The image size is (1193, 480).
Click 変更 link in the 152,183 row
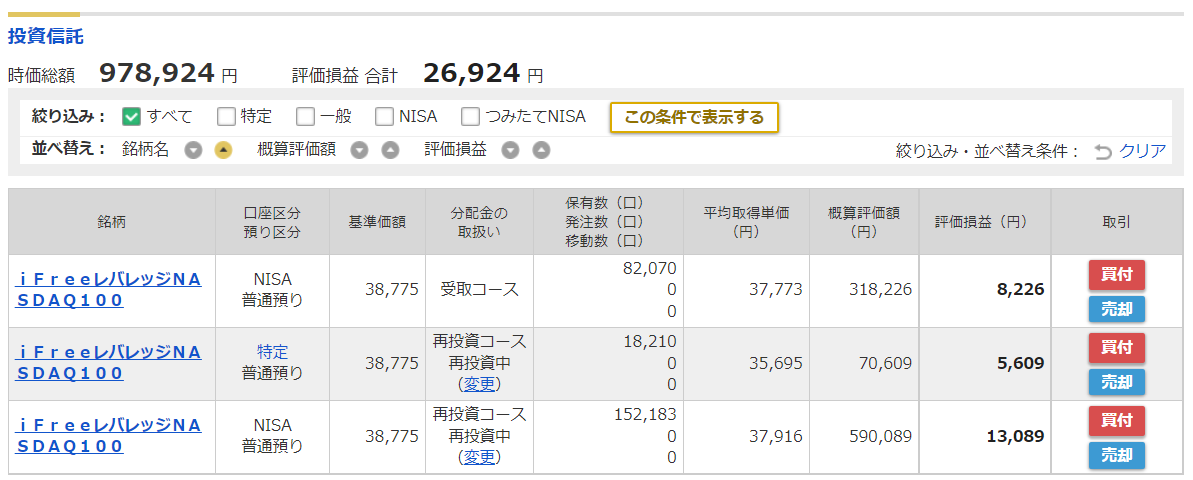(480, 457)
